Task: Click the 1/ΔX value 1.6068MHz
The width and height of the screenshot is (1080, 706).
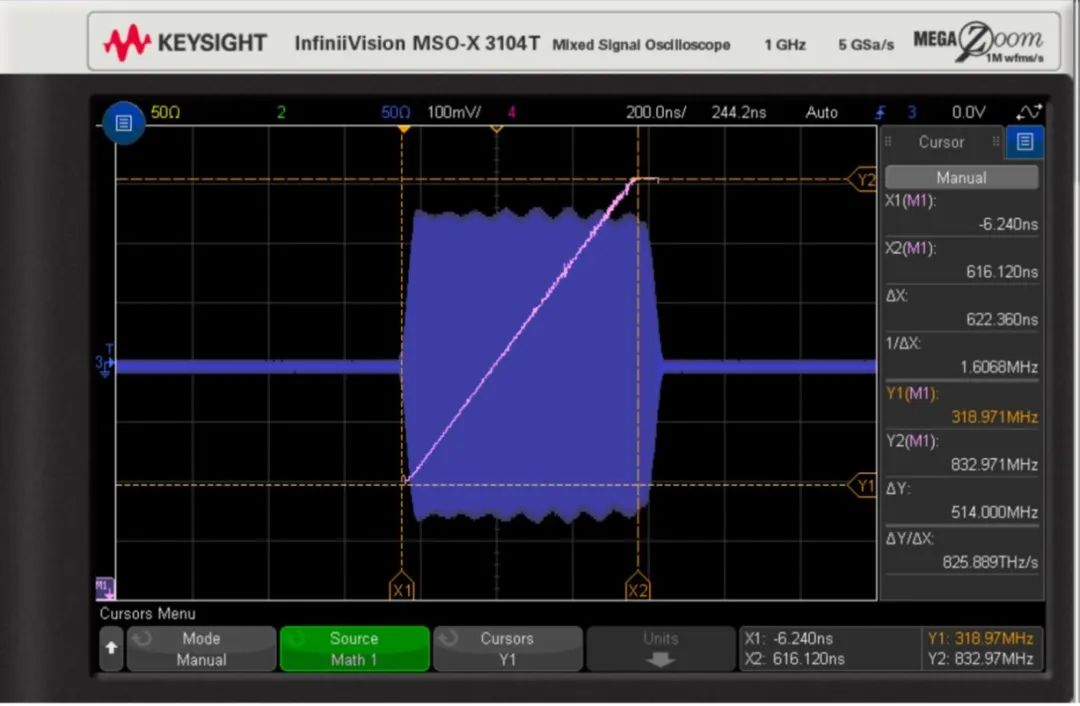Action: [x=999, y=367]
